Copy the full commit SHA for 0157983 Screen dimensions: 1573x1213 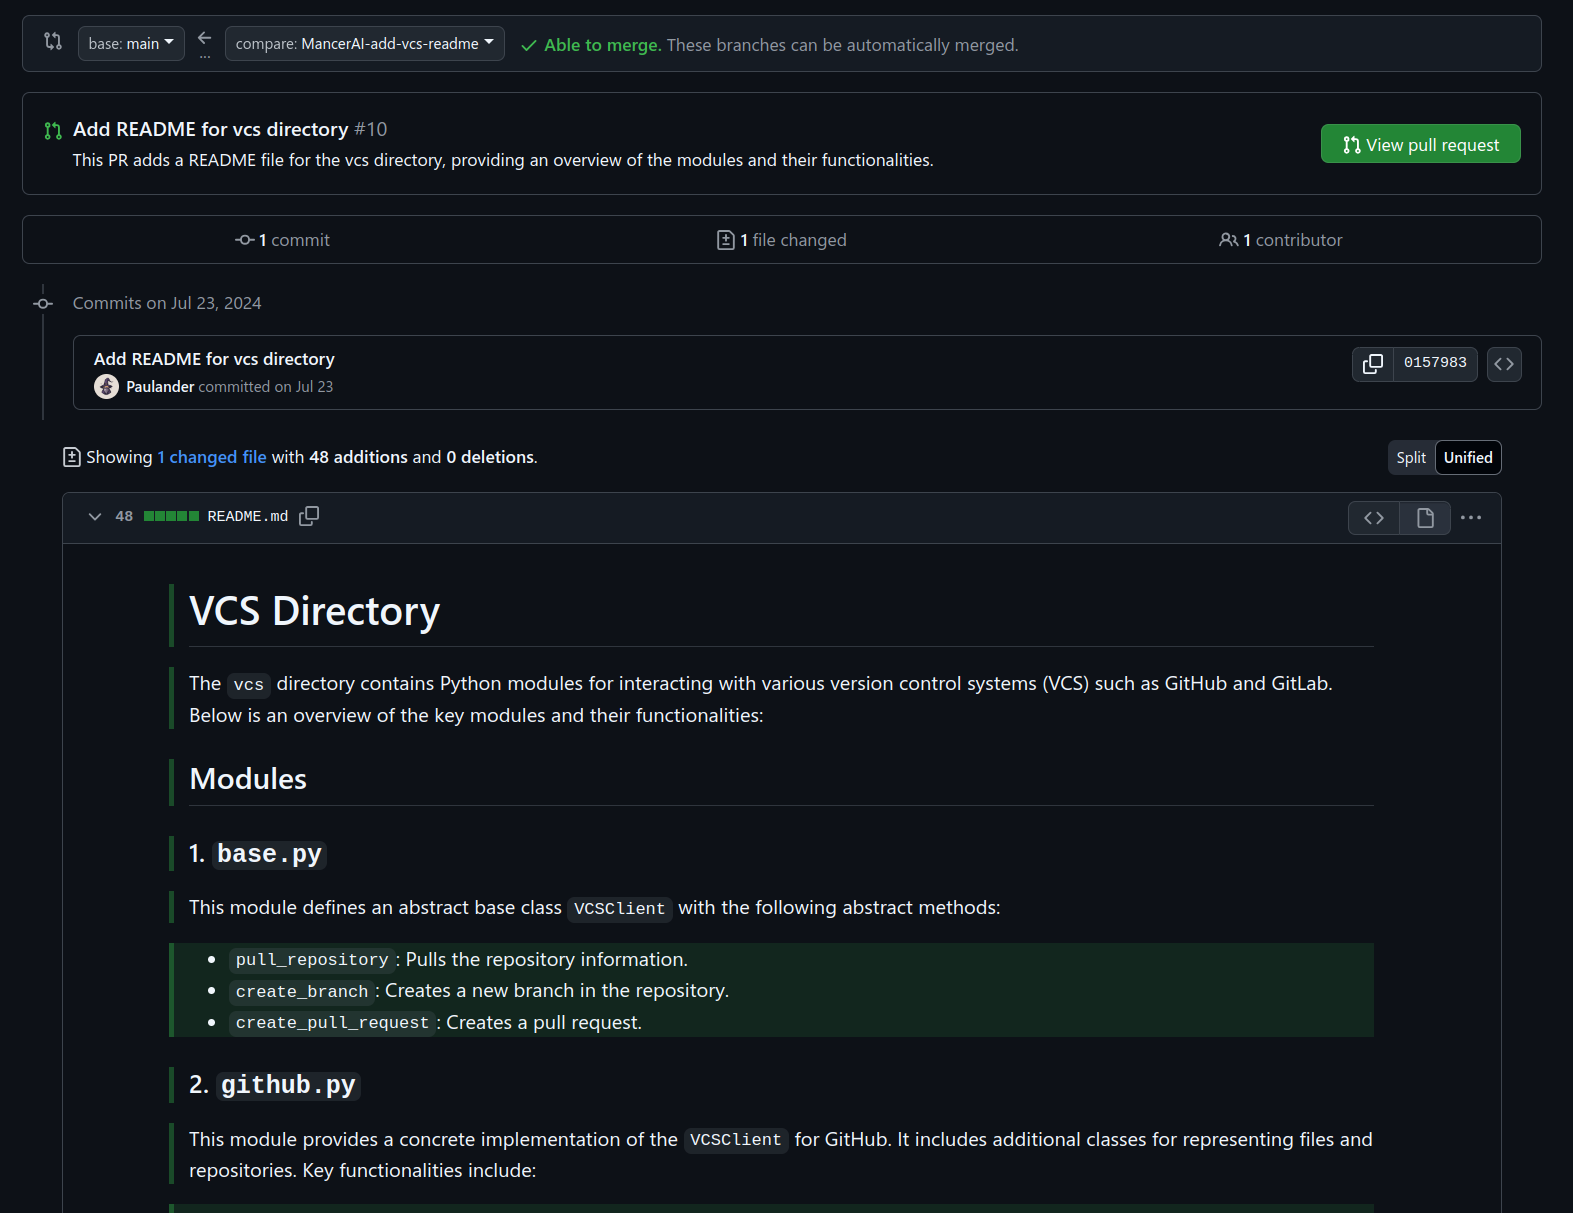[x=1373, y=364]
